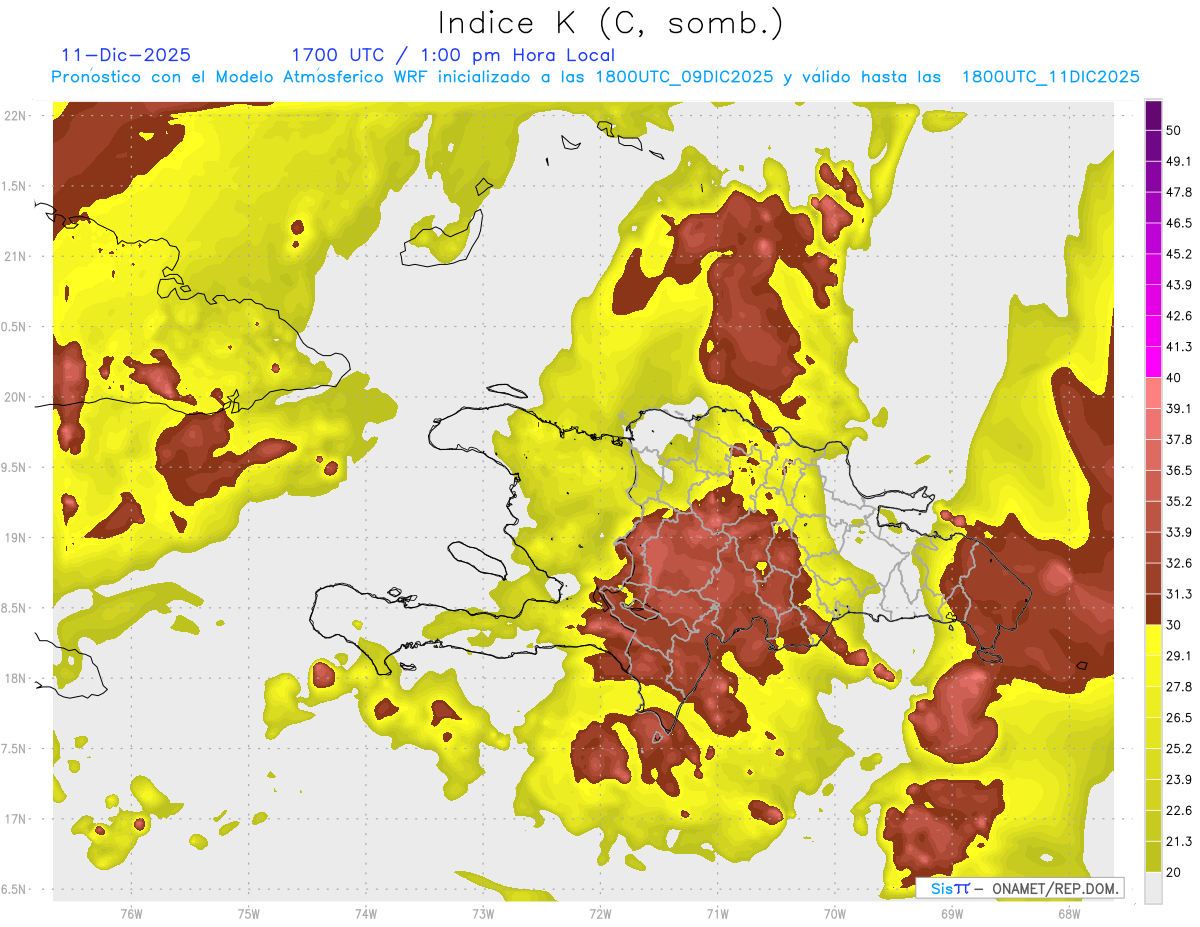The width and height of the screenshot is (1200, 927).
Task: Pick the color scale value 31.3
Action: click(1179, 594)
